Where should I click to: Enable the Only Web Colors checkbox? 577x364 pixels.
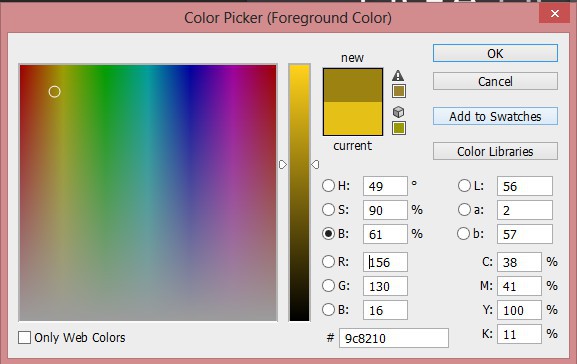24,338
